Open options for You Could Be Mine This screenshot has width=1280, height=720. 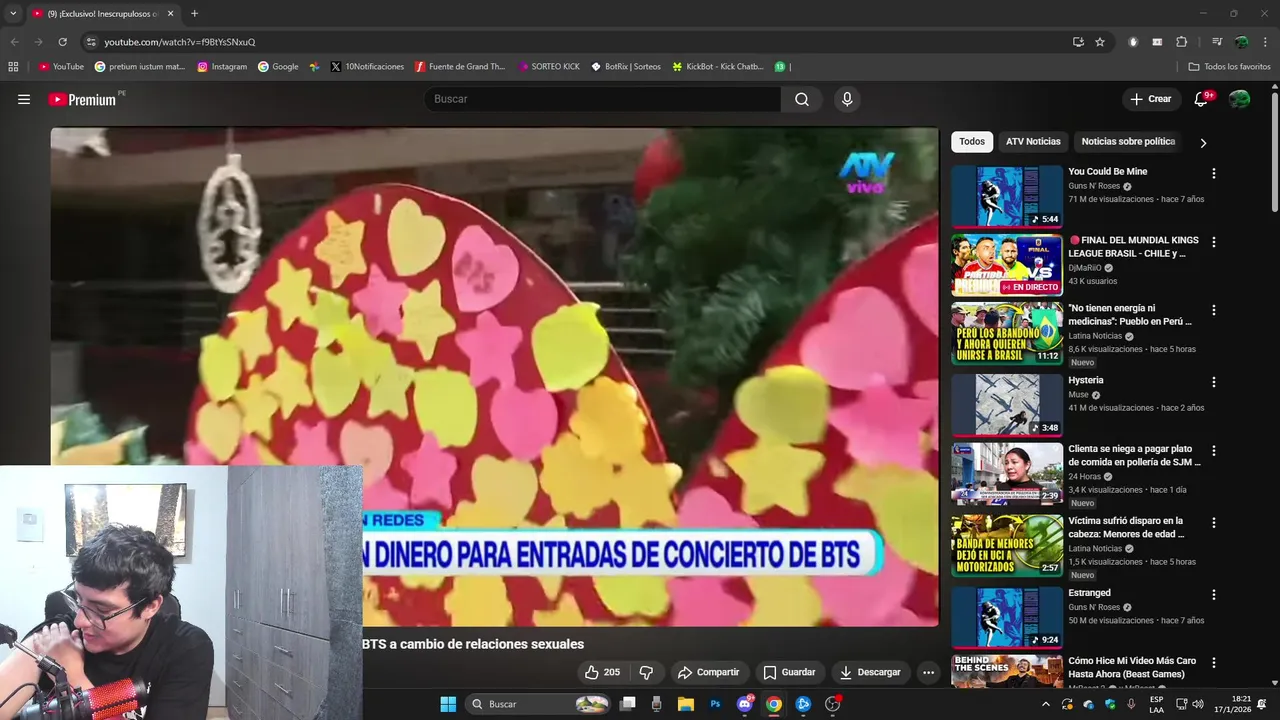click(1214, 173)
